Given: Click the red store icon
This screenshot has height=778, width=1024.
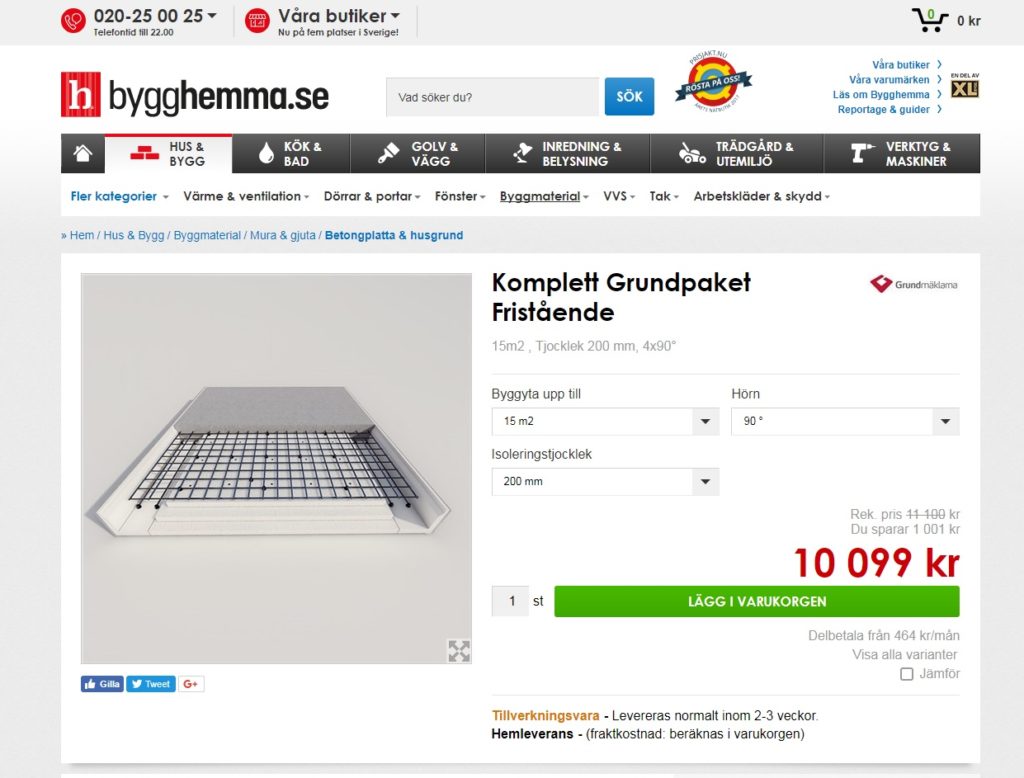Looking at the screenshot, I should [257, 21].
